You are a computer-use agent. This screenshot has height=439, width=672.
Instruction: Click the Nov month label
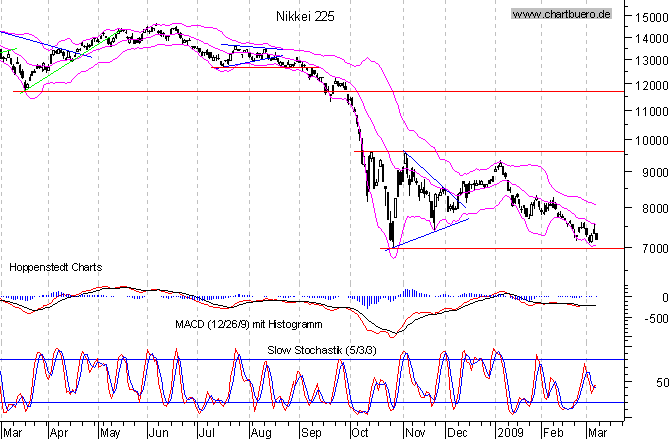click(x=415, y=433)
